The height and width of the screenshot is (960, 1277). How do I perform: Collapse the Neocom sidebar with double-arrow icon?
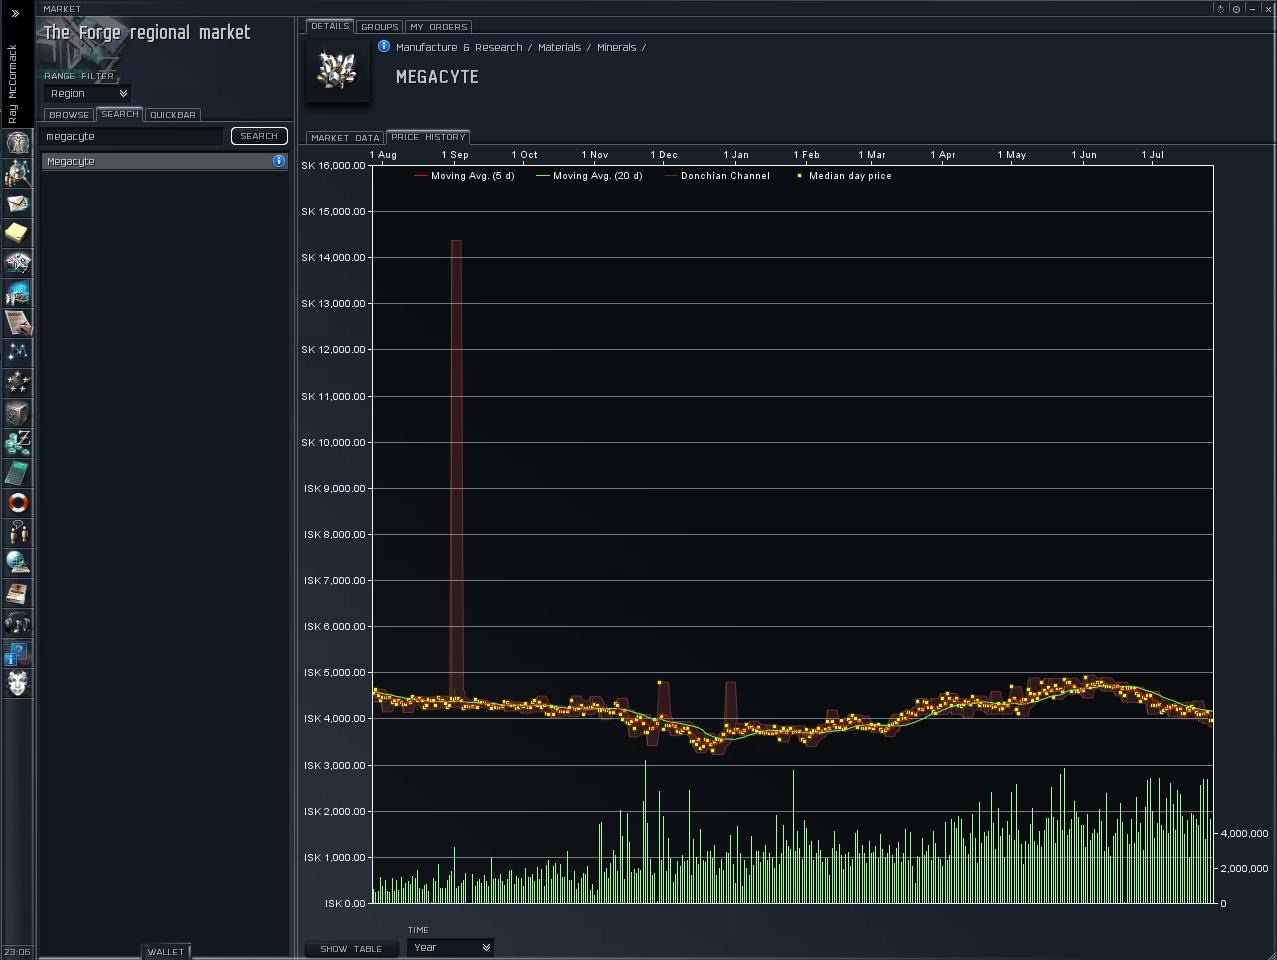(15, 13)
